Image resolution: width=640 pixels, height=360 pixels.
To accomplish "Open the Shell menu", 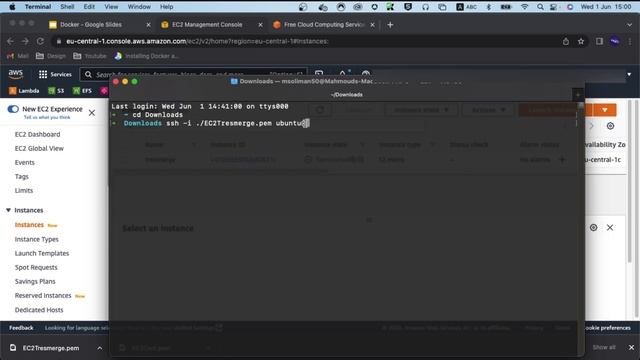I will click(67, 7).
